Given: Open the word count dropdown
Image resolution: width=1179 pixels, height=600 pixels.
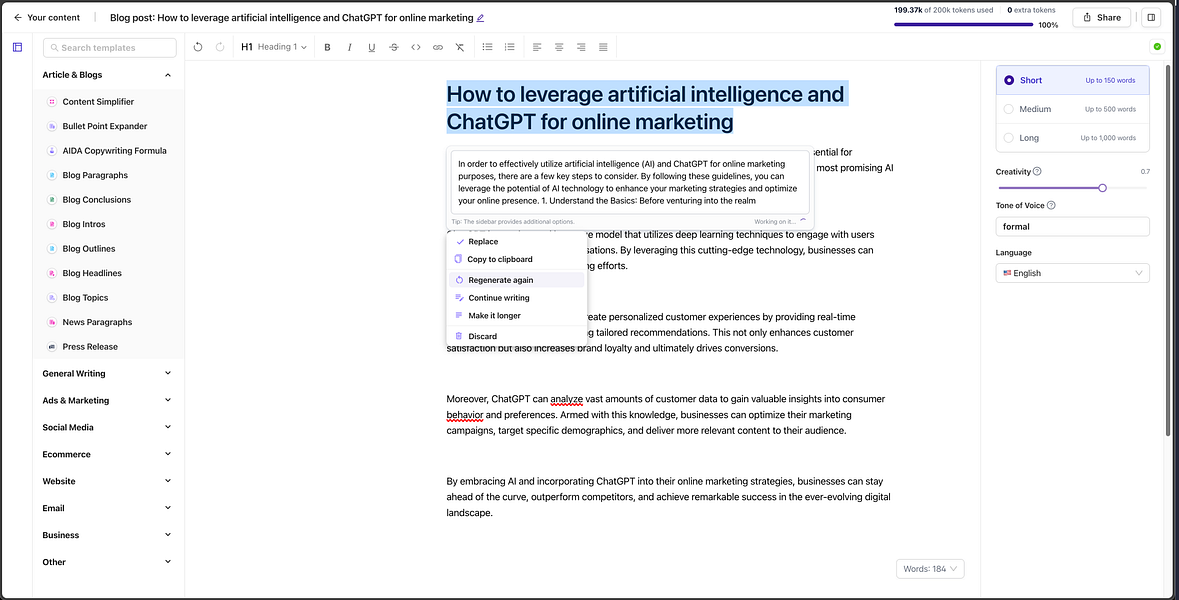Looking at the screenshot, I should pyautogui.click(x=930, y=569).
